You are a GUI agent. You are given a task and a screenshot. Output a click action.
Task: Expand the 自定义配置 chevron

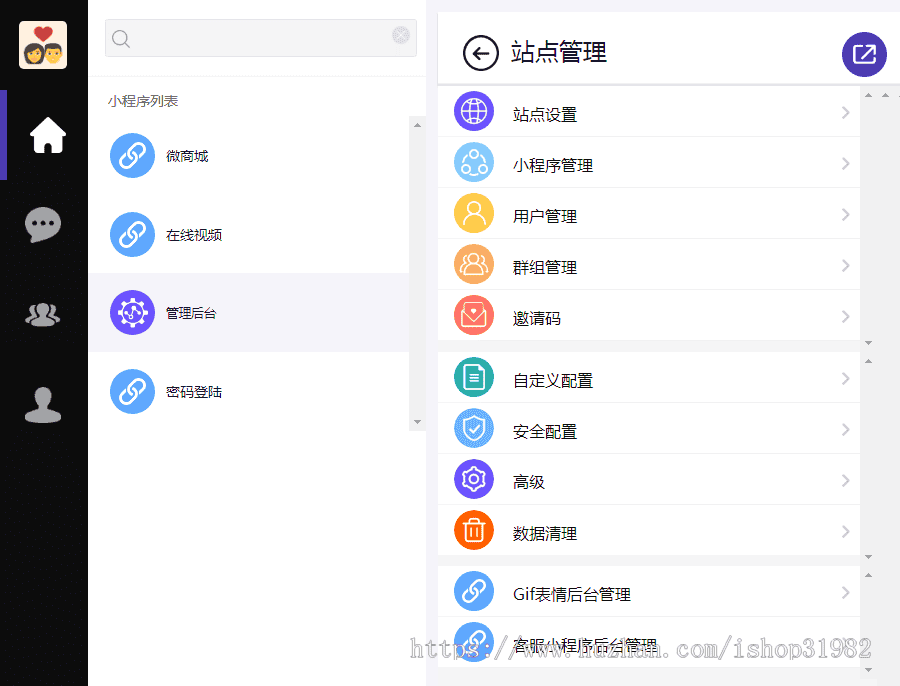pyautogui.click(x=845, y=378)
